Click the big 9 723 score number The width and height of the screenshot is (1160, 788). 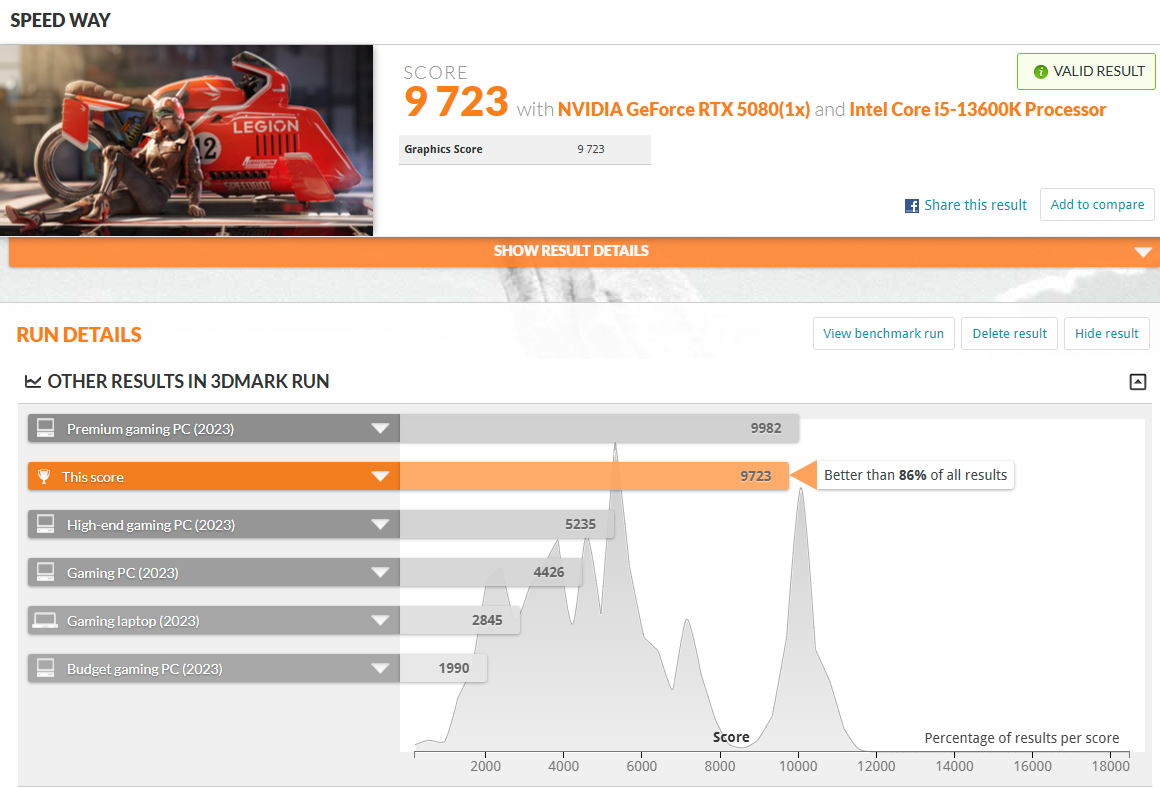point(456,102)
